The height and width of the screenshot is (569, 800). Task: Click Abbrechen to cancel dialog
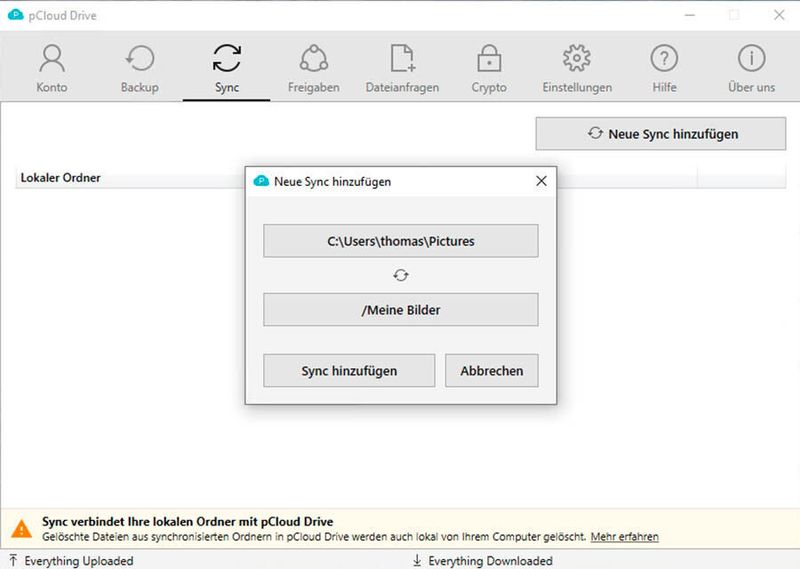pyautogui.click(x=491, y=370)
